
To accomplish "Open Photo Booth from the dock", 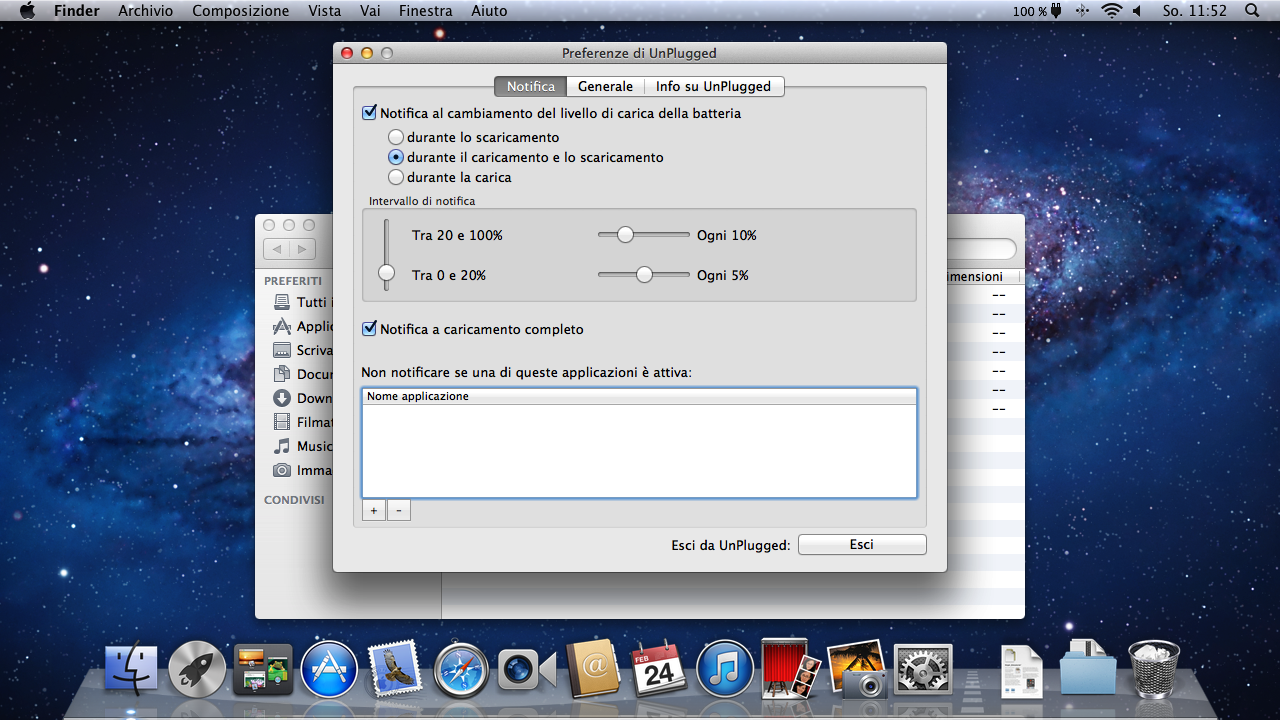I will tap(790, 668).
